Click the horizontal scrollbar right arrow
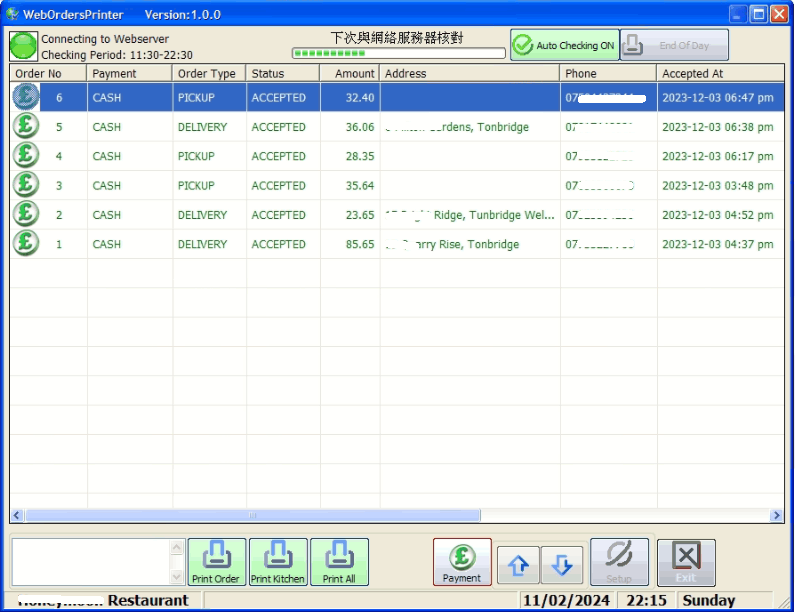The height and width of the screenshot is (612, 795). [x=777, y=516]
